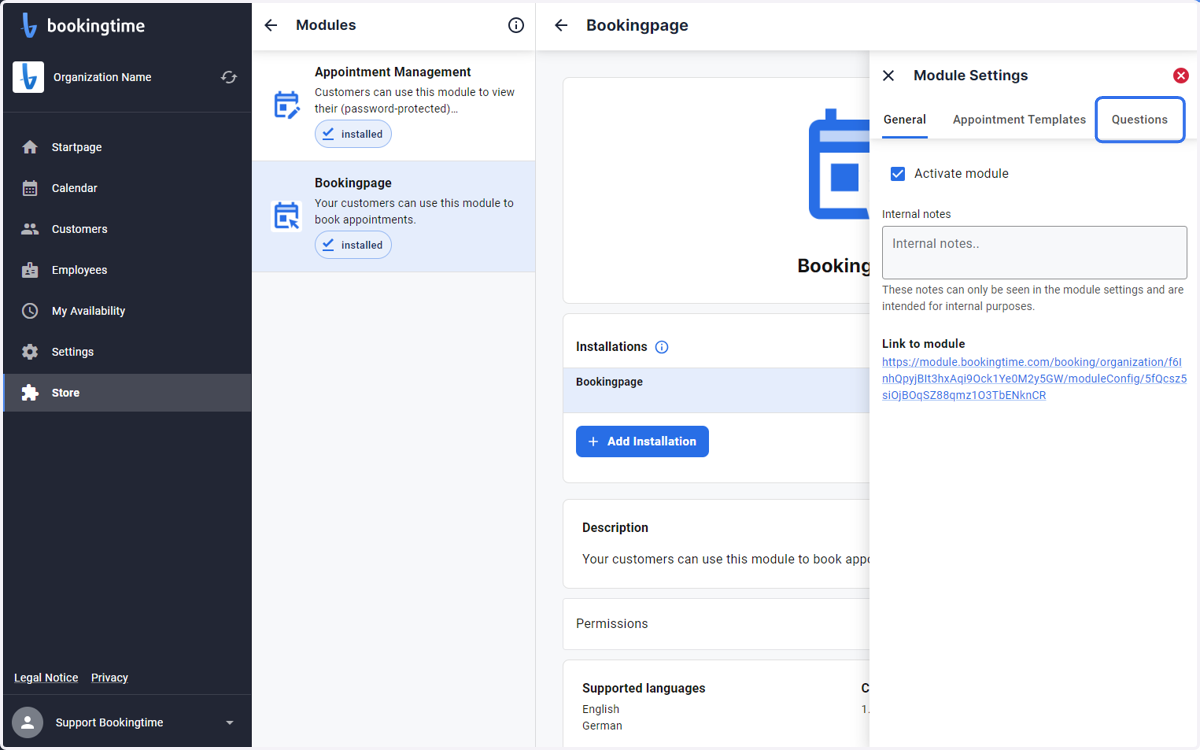Open the Privacy link
This screenshot has height=750, width=1200.
click(x=109, y=678)
